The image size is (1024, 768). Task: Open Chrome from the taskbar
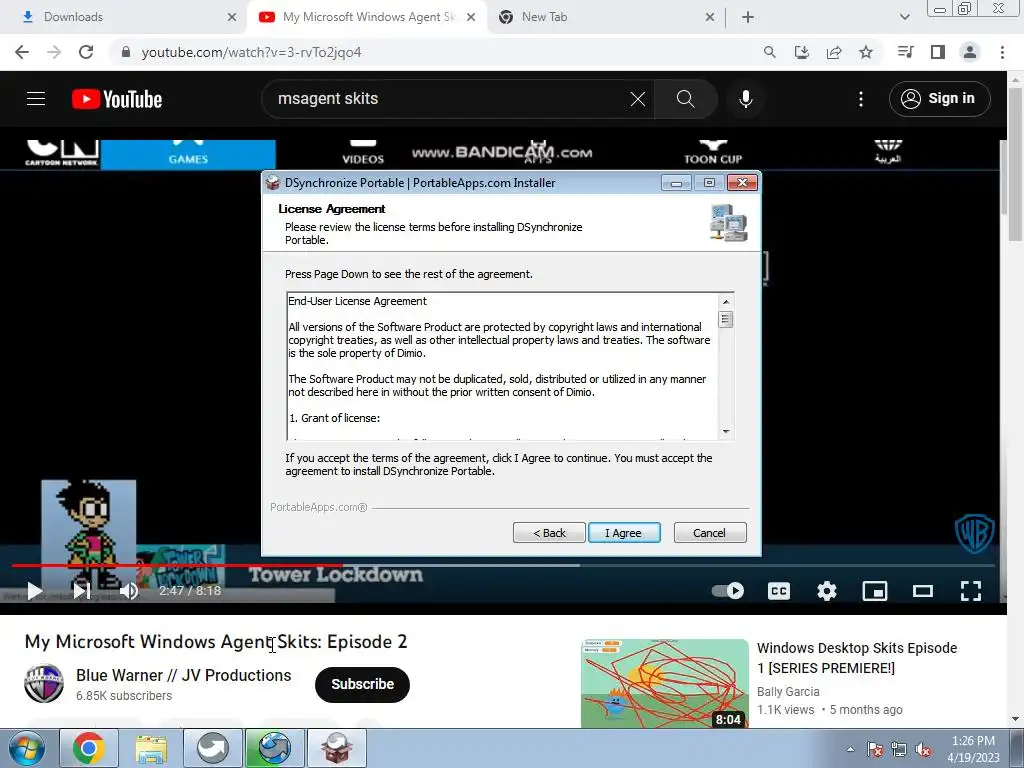tap(89, 748)
